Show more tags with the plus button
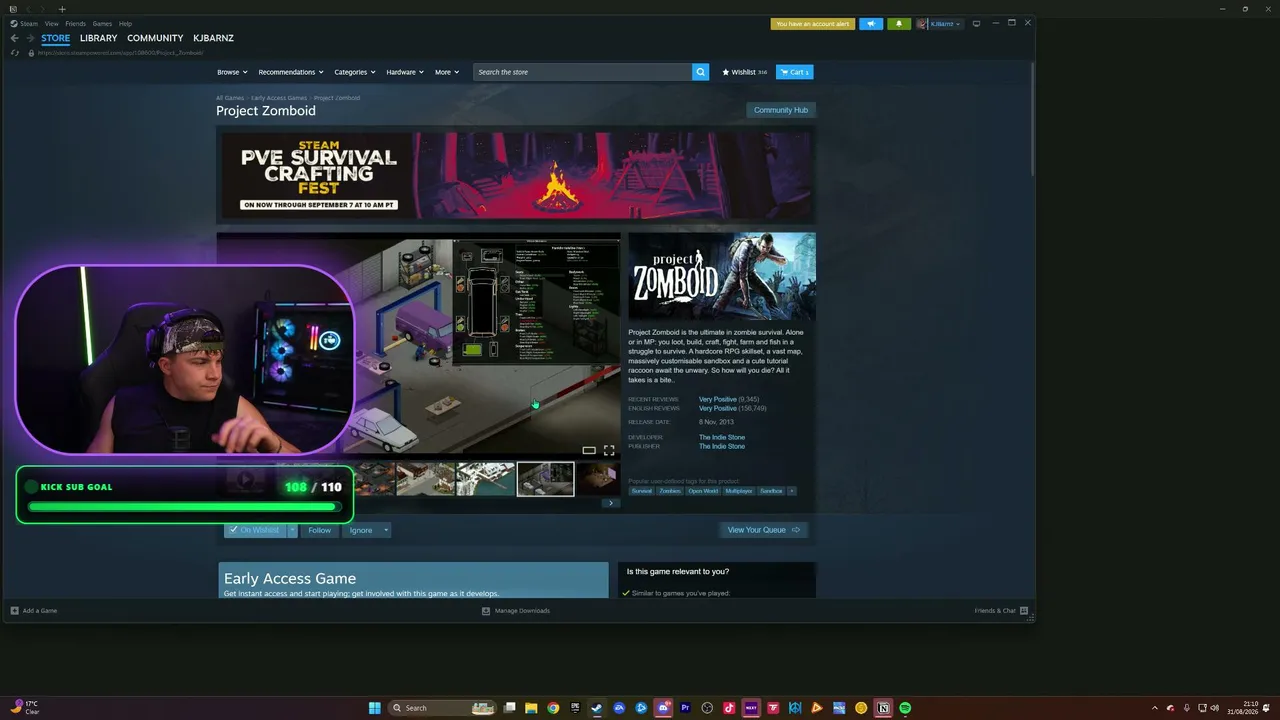The image size is (1280, 720). (x=792, y=491)
